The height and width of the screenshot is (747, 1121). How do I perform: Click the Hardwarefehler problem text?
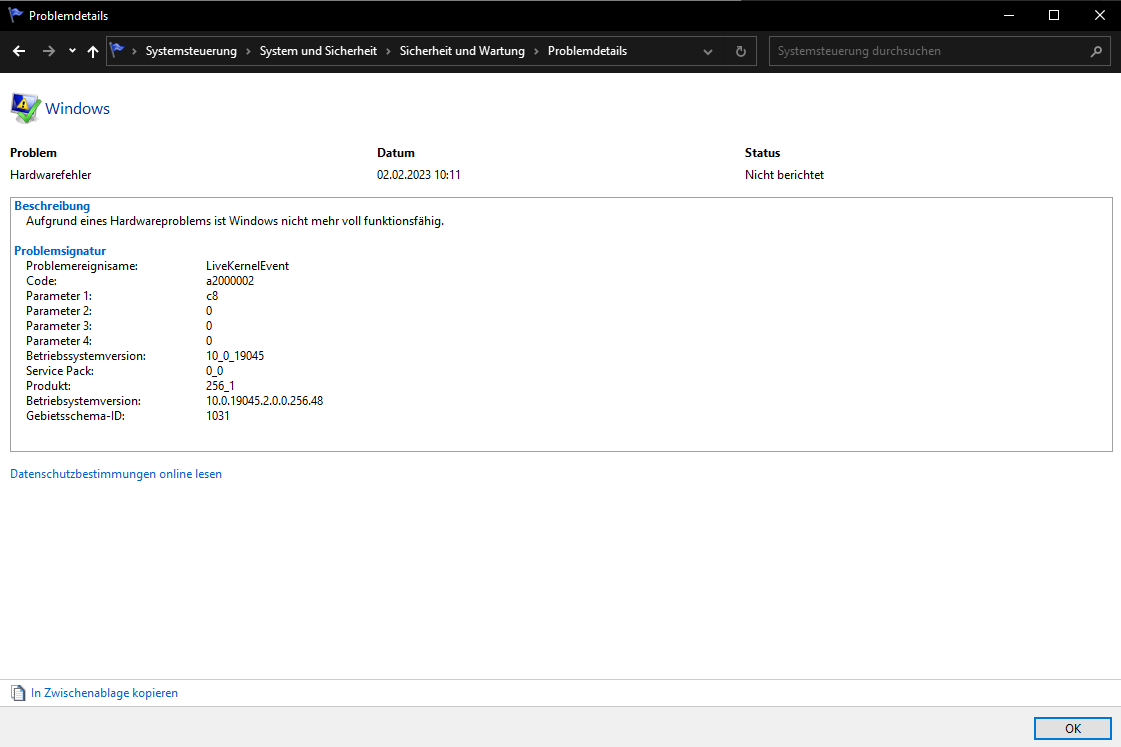coord(51,175)
